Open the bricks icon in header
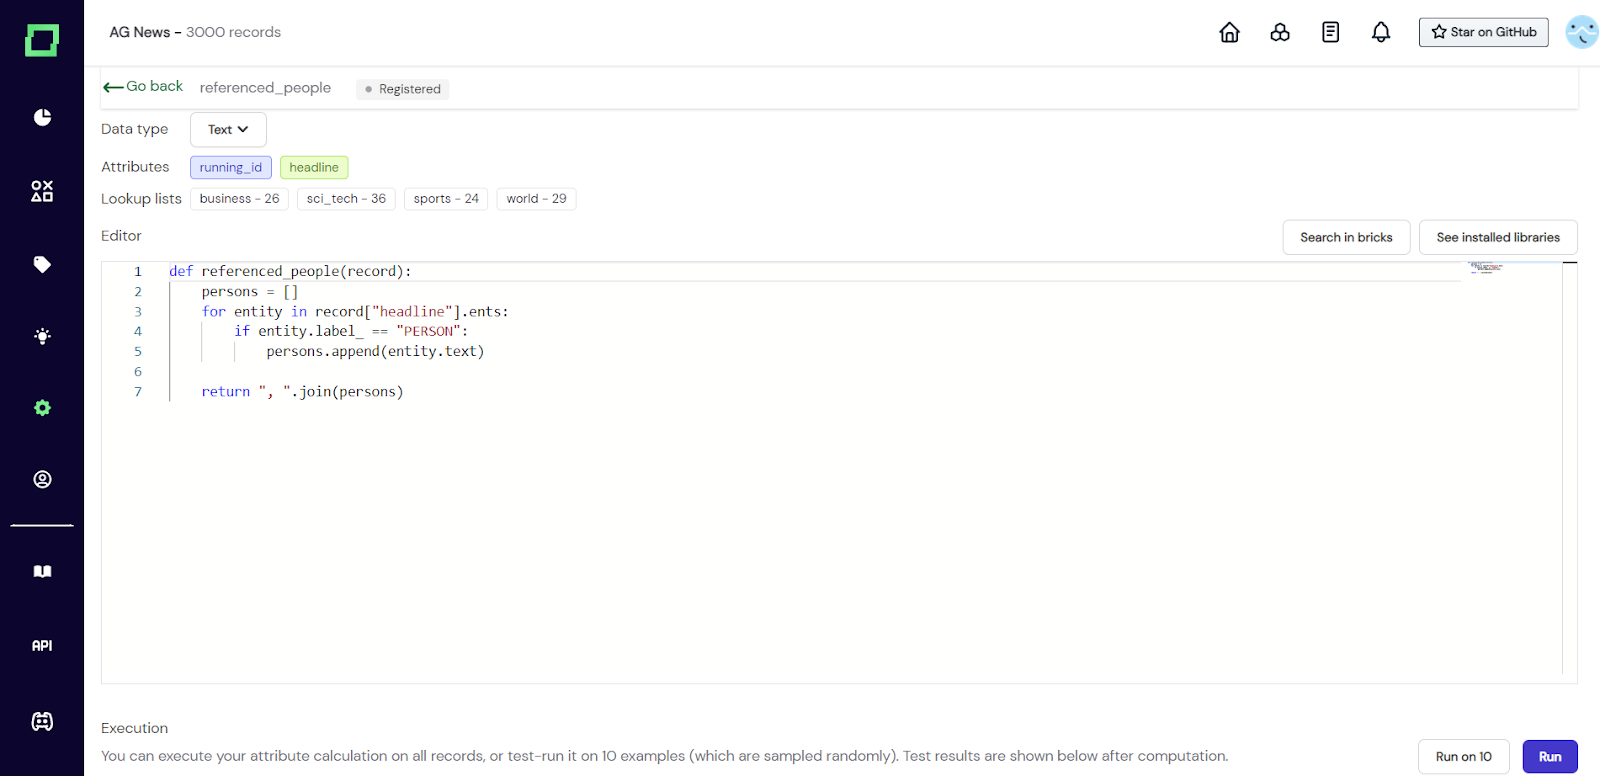1600x776 pixels. click(1280, 32)
